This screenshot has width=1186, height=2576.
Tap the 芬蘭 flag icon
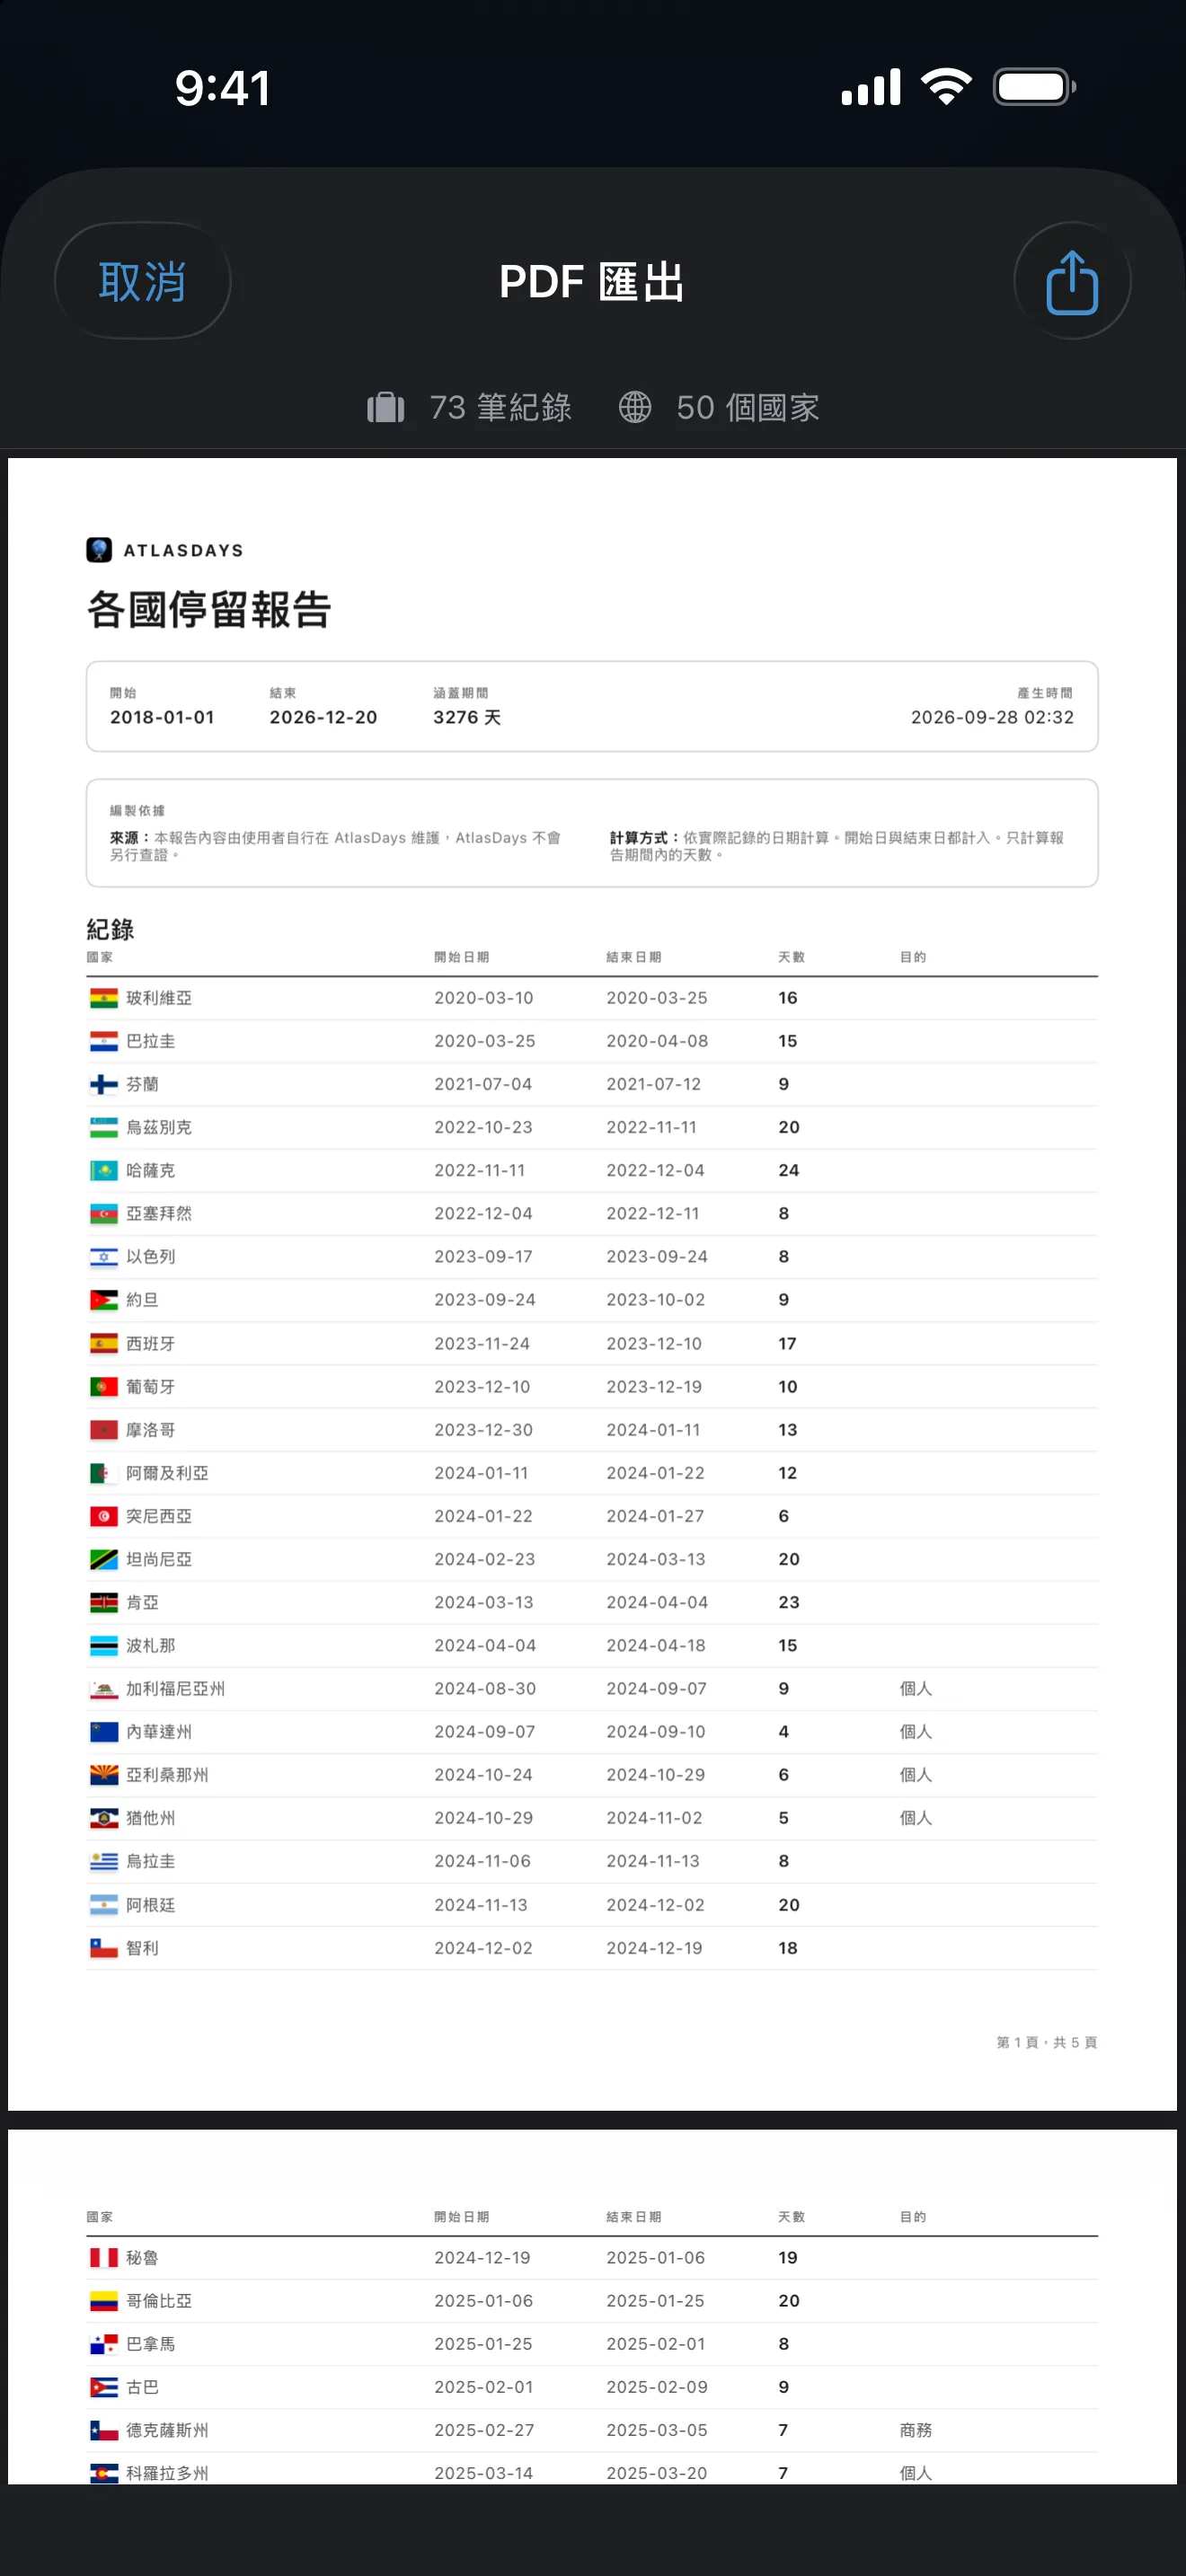[x=104, y=1084]
